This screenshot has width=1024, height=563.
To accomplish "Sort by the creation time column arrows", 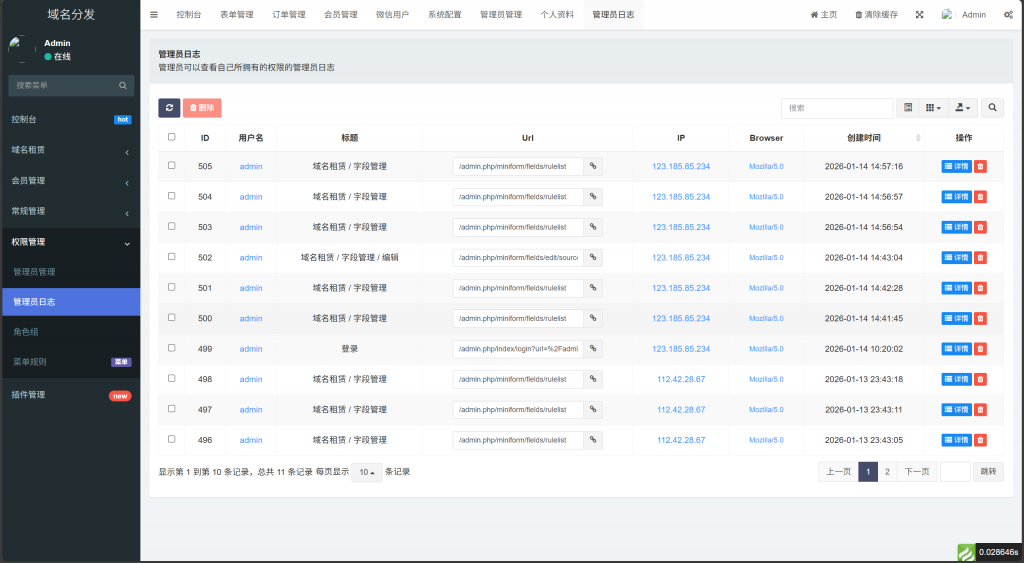I will click(x=918, y=138).
